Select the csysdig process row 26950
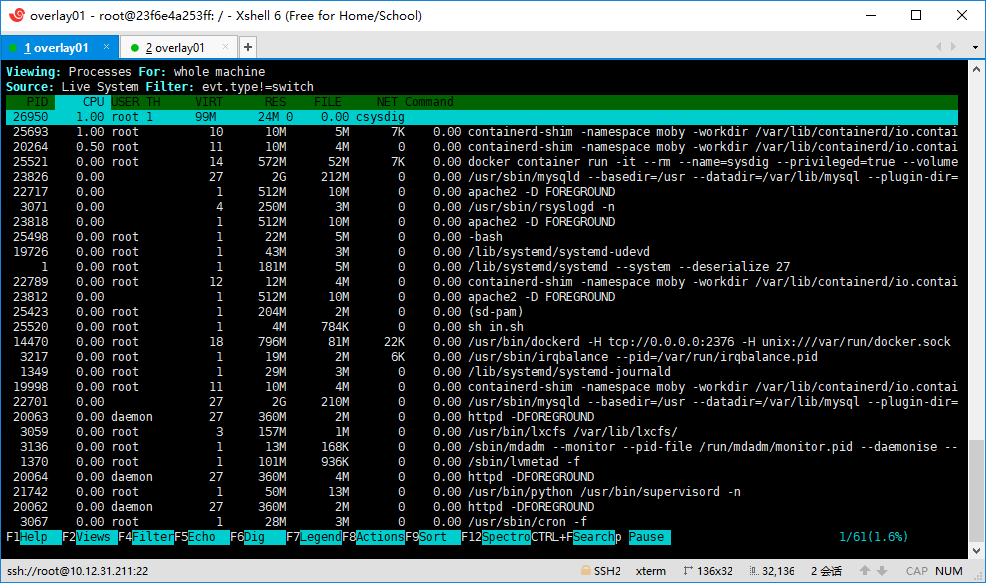 click(x=482, y=117)
